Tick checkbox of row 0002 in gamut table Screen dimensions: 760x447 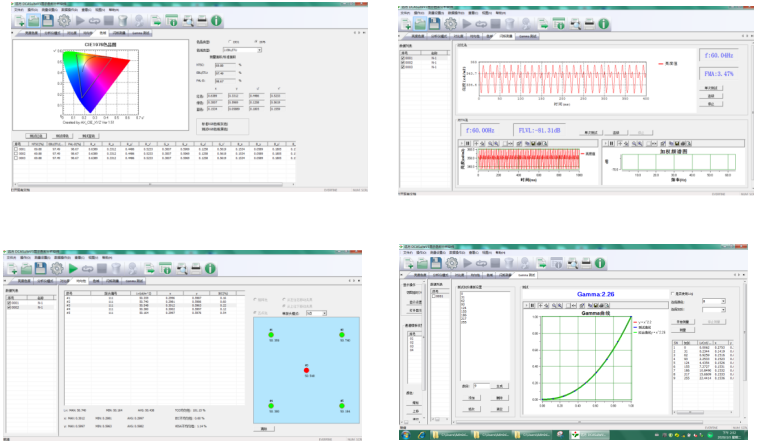point(16,154)
